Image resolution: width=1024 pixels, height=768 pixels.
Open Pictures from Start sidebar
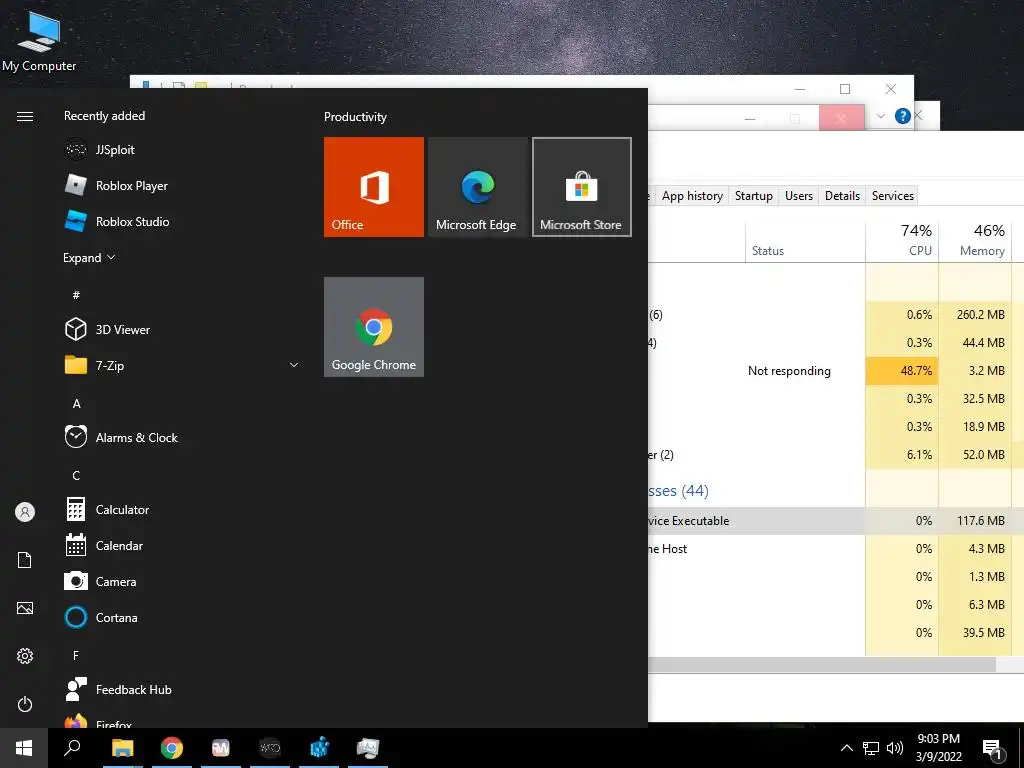25,608
